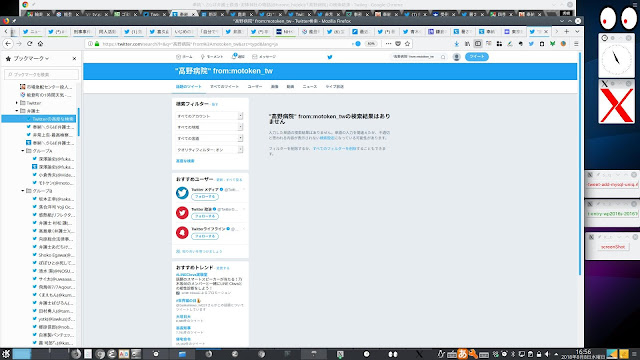Open ホーム in Twitter nav
640x360 pixels.
pos(184,57)
